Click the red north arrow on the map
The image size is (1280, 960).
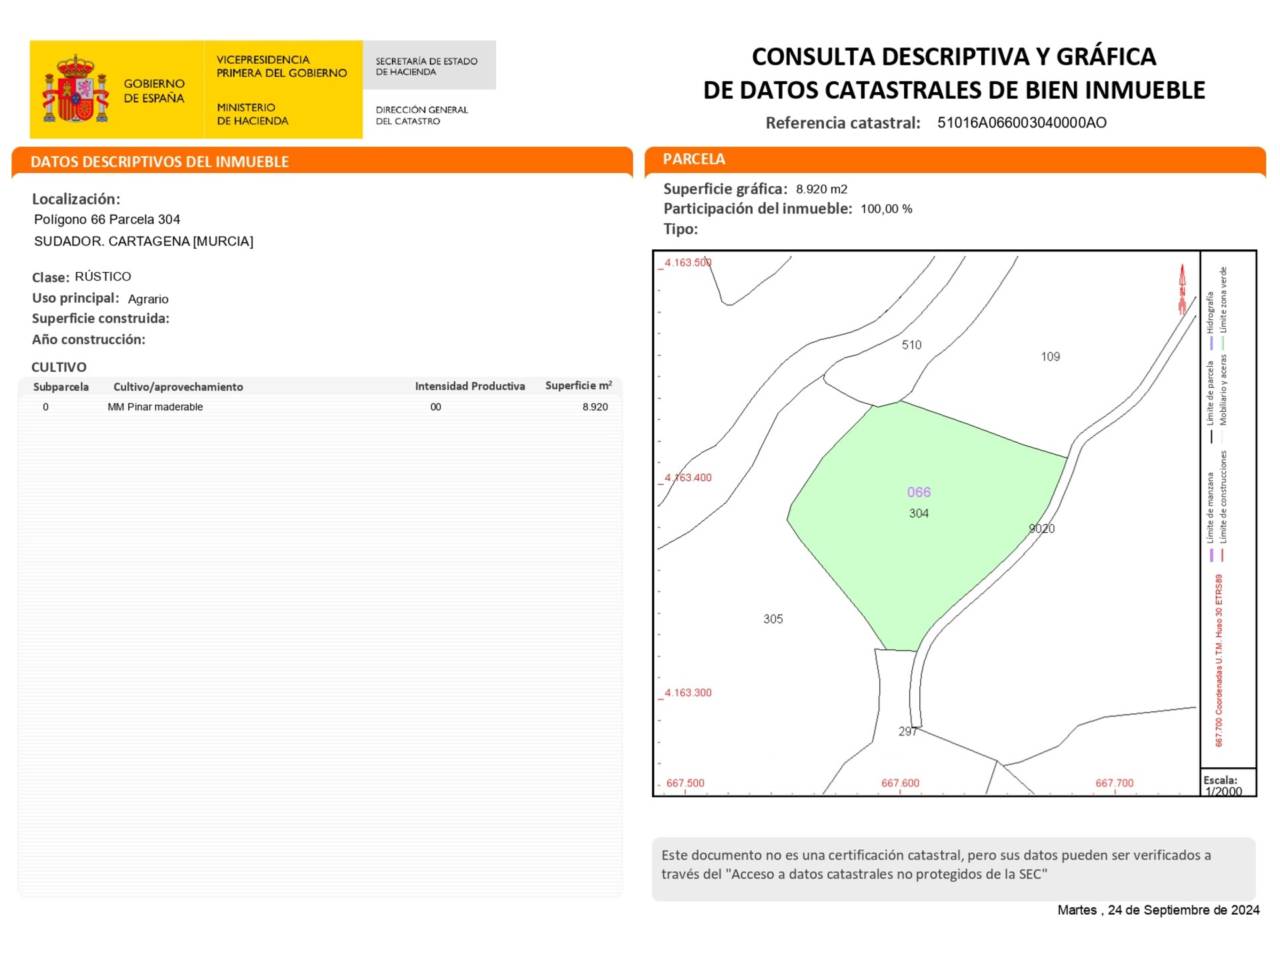coord(1182,291)
